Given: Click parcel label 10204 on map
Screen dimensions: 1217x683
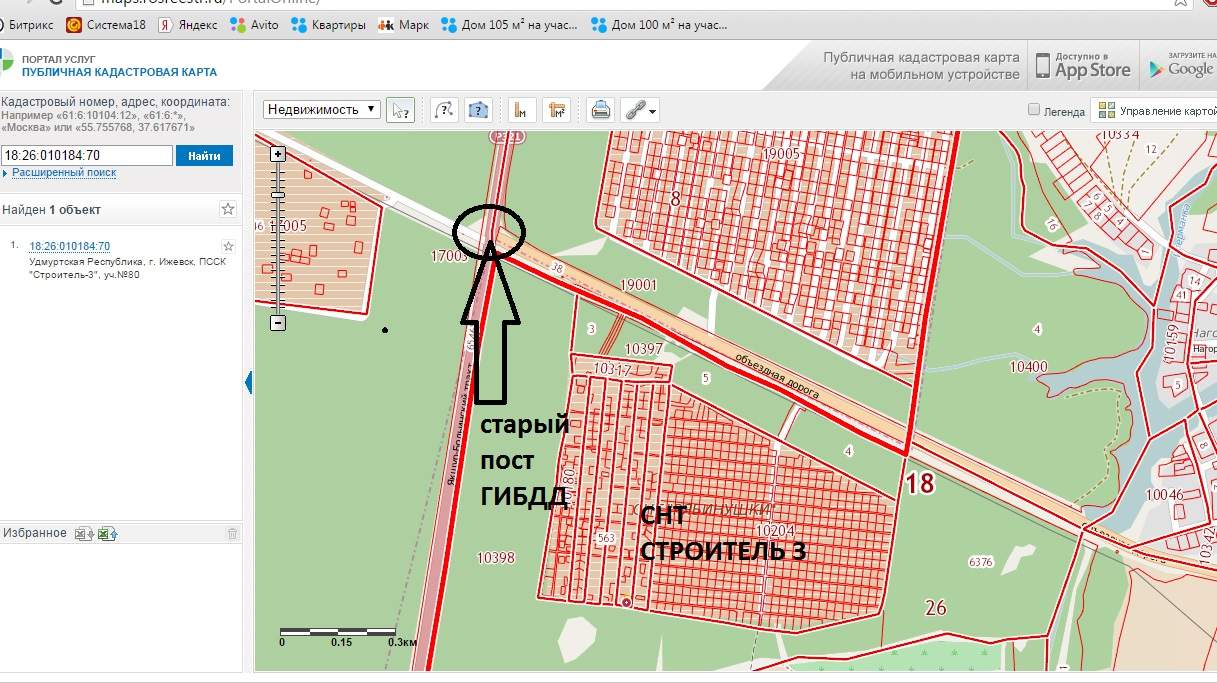Looking at the screenshot, I should pos(776,531).
